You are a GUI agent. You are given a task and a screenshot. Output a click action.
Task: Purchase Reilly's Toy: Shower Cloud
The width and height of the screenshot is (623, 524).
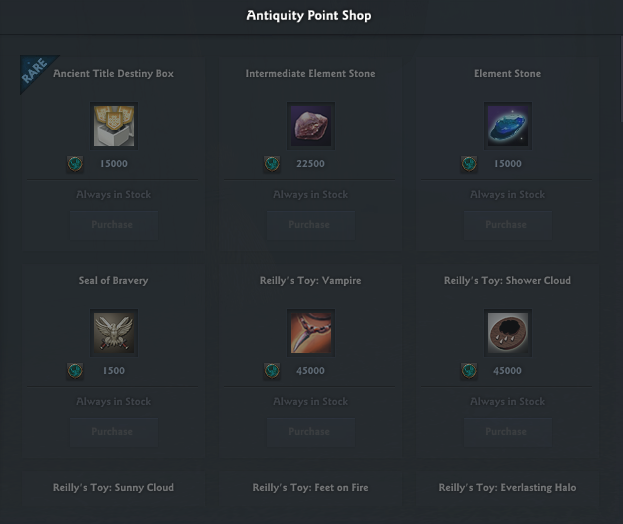(507, 432)
